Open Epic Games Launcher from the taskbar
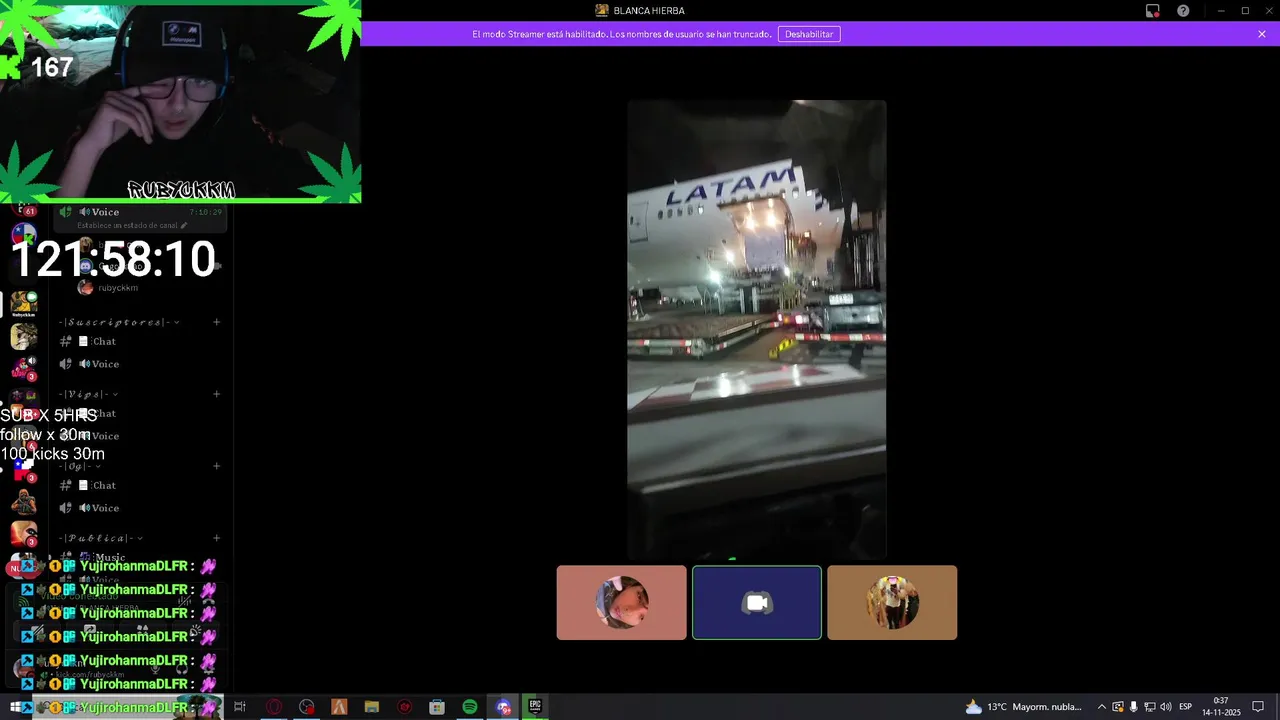The height and width of the screenshot is (720, 1280). point(535,707)
